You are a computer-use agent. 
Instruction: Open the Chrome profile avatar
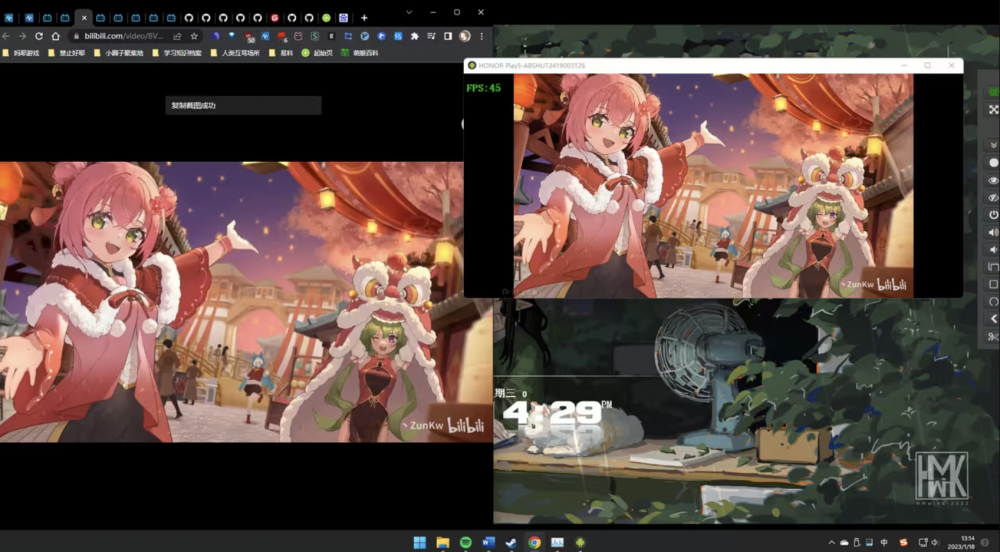(x=465, y=36)
